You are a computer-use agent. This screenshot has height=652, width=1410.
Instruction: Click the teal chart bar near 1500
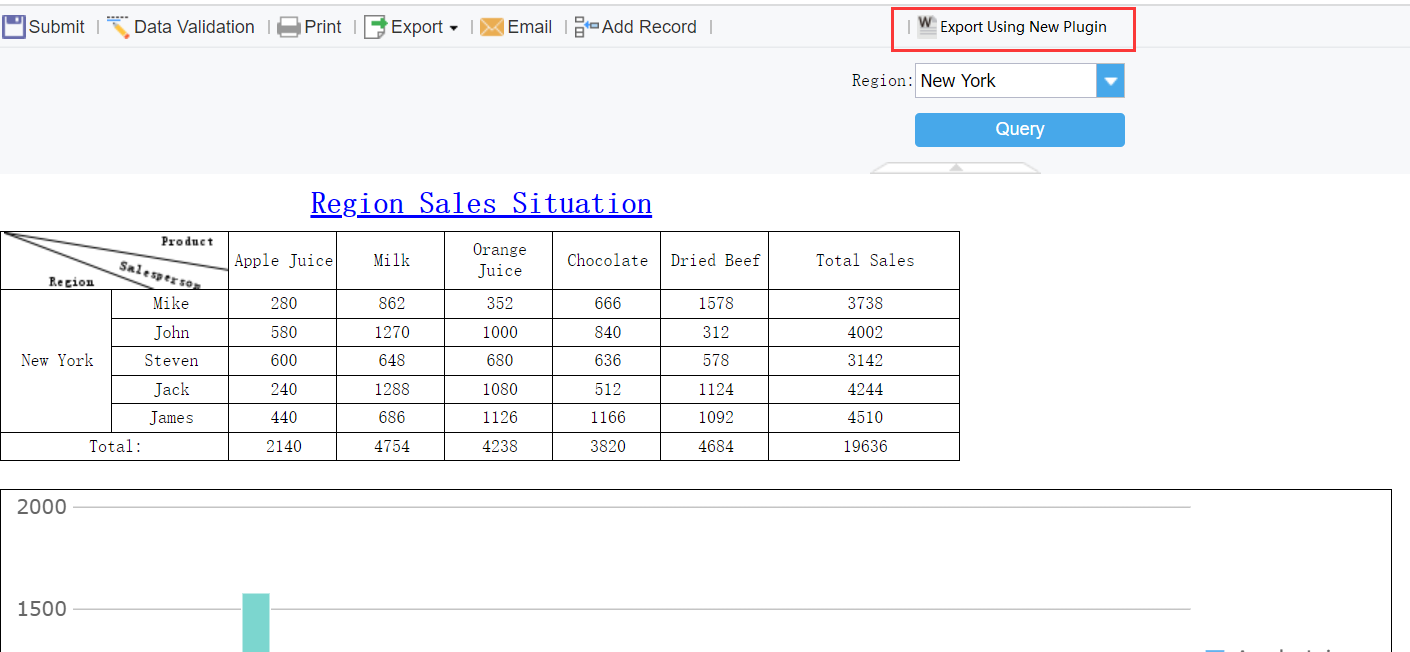click(x=256, y=622)
